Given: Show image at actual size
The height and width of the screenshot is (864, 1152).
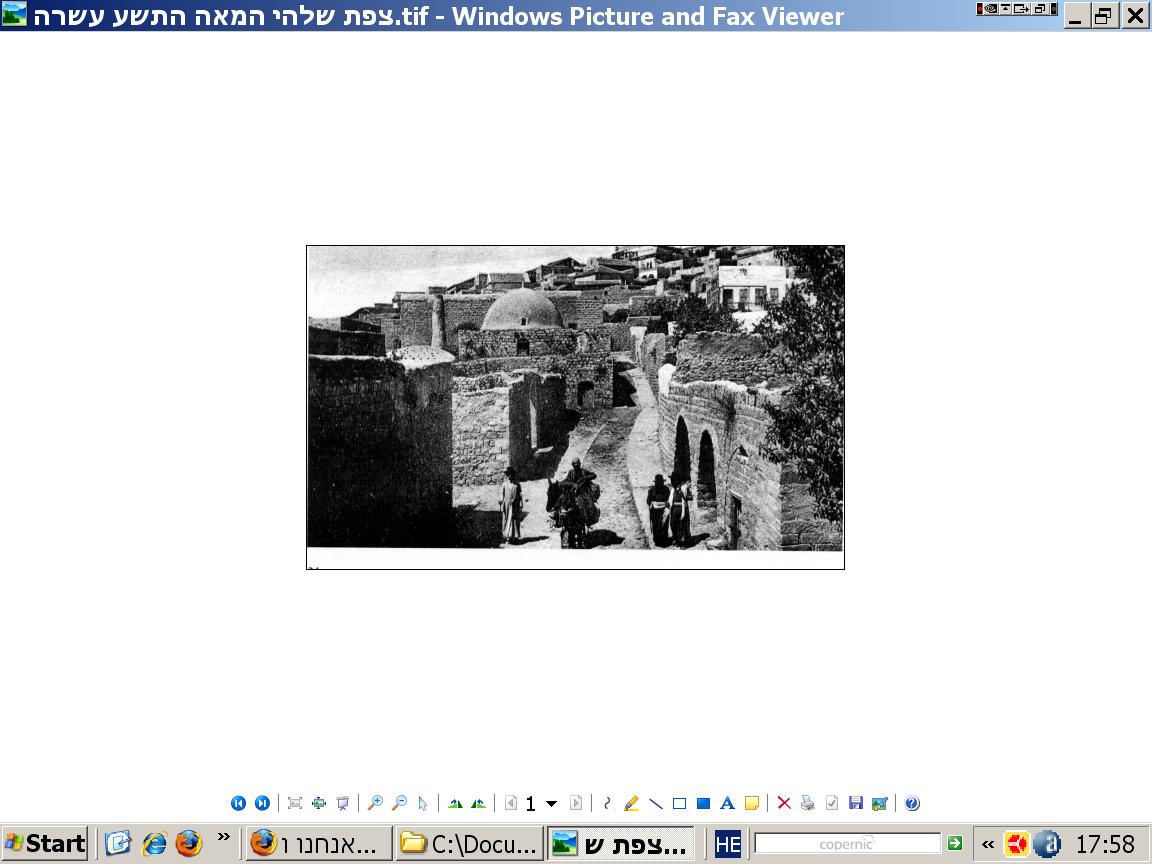Looking at the screenshot, I should pyautogui.click(x=319, y=803).
